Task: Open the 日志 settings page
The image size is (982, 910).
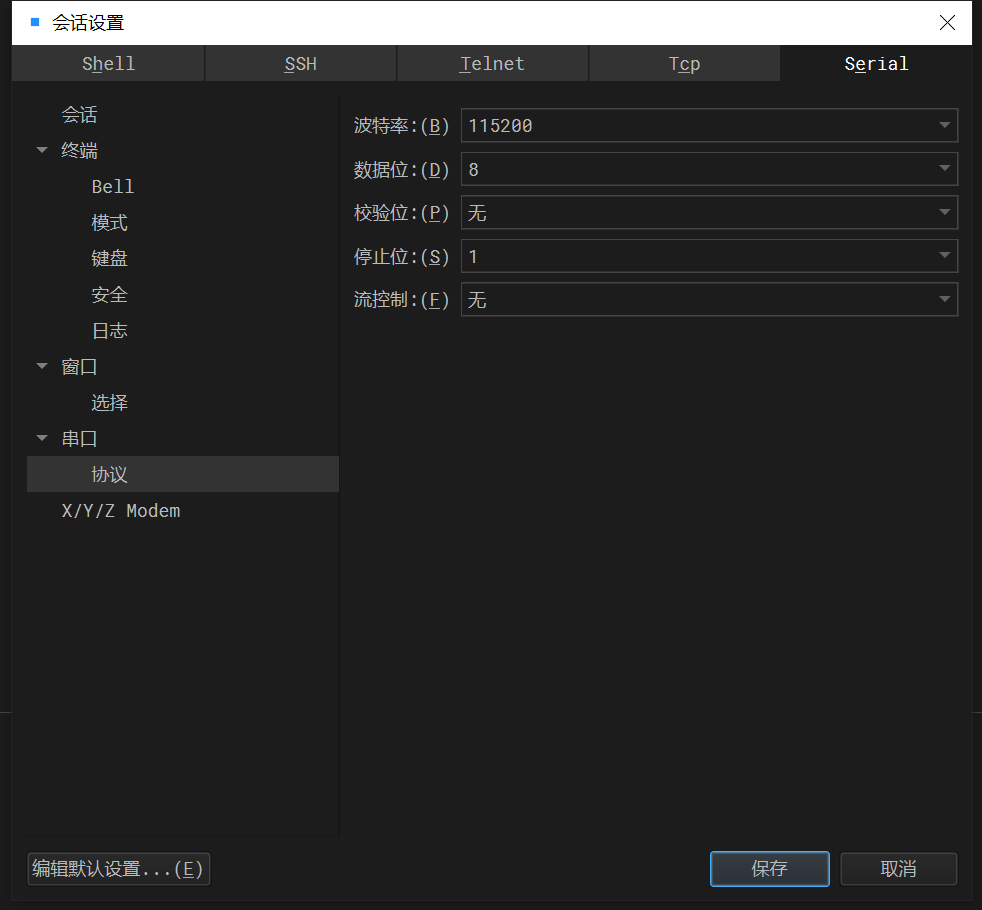Action: pos(110,330)
